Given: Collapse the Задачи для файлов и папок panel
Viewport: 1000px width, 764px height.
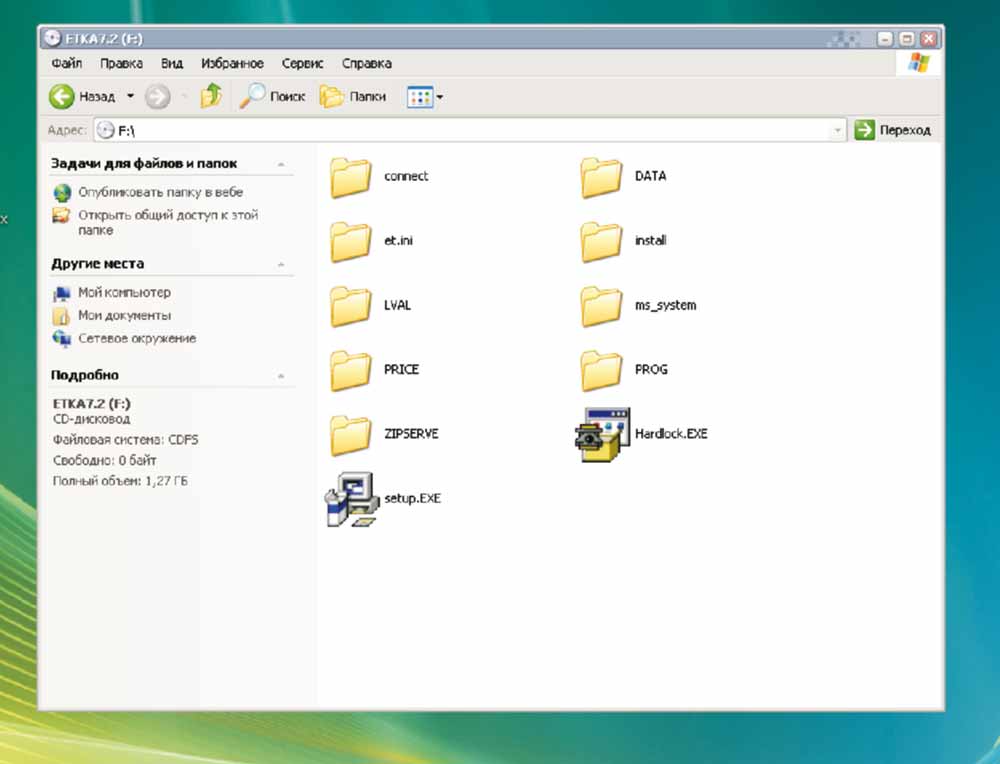Looking at the screenshot, I should point(281,164).
